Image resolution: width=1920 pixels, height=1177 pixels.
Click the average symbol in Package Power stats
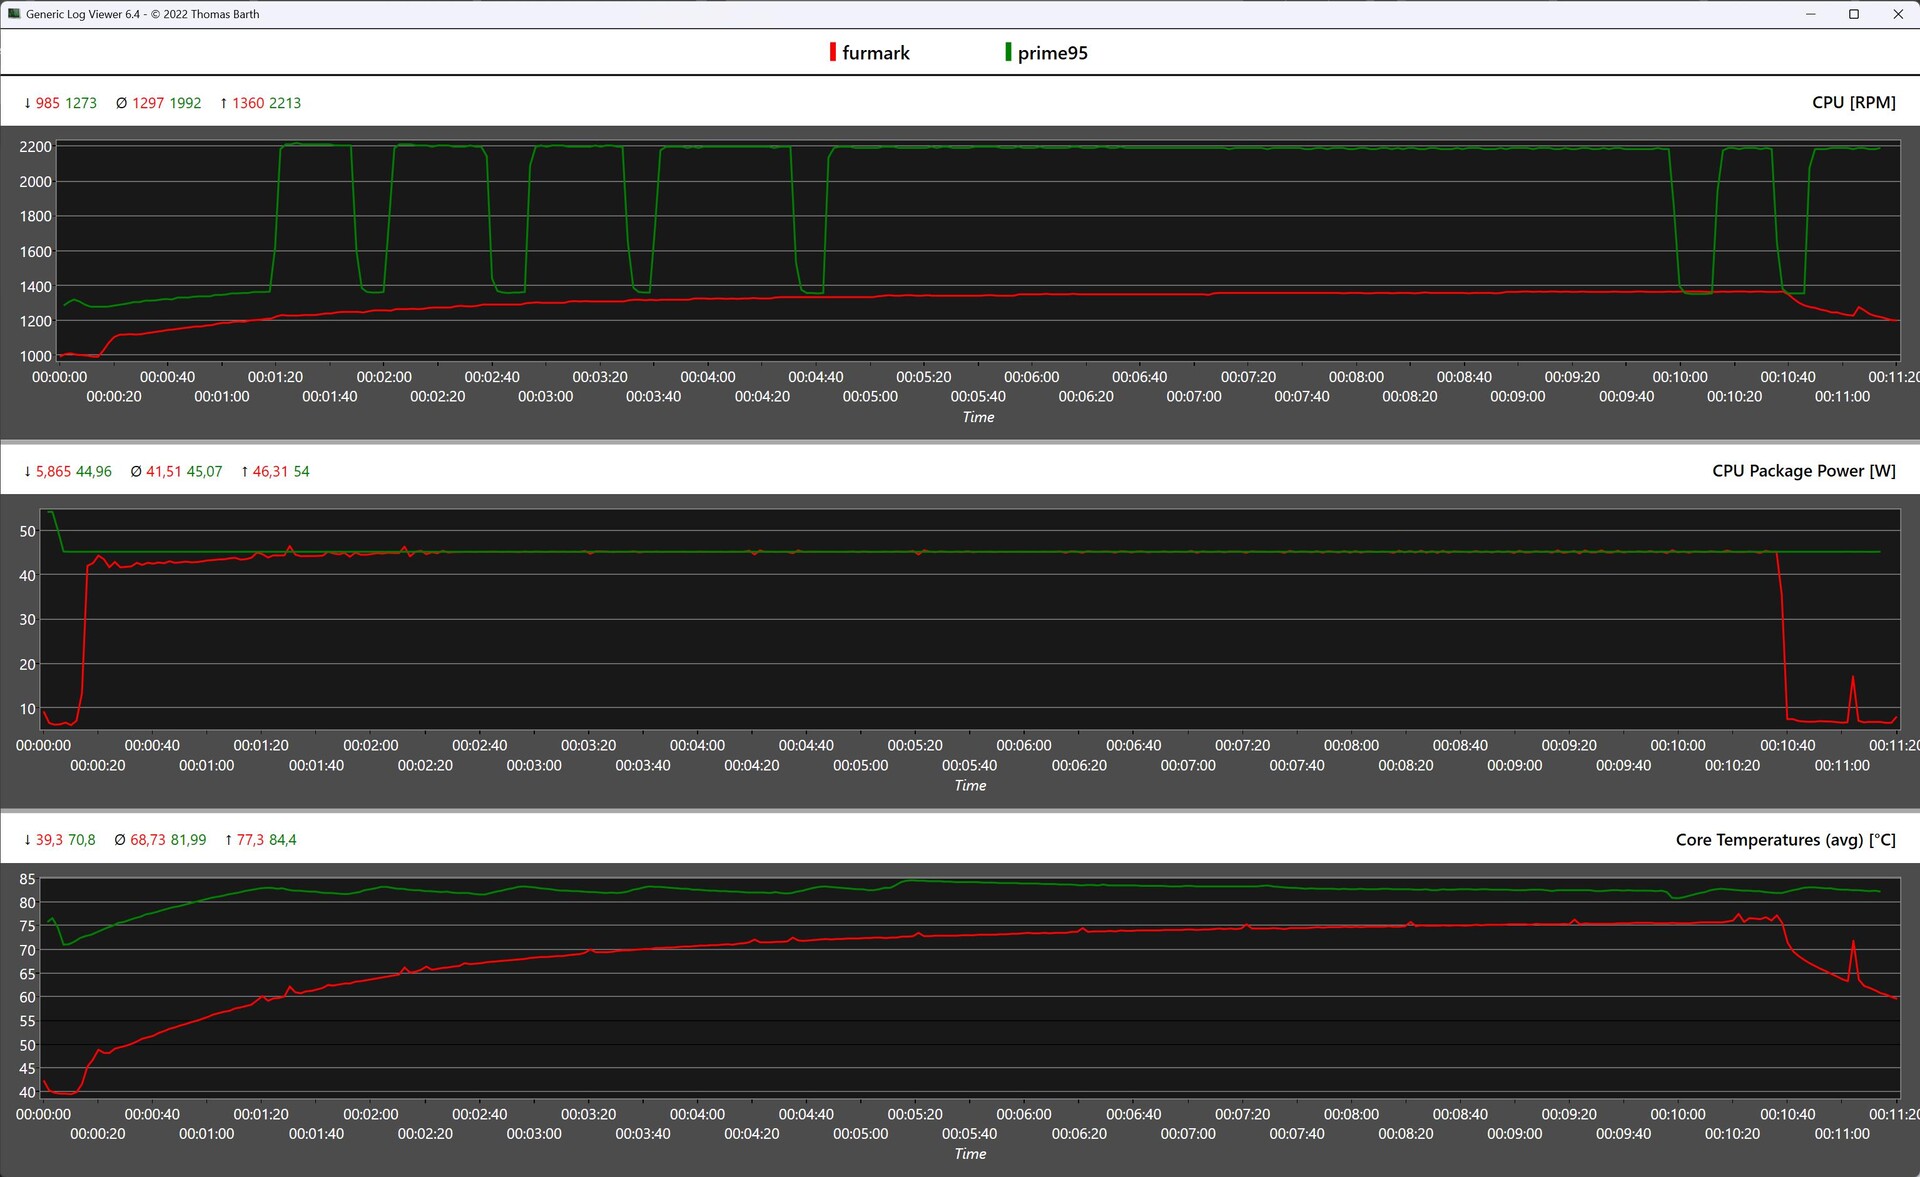(x=136, y=472)
